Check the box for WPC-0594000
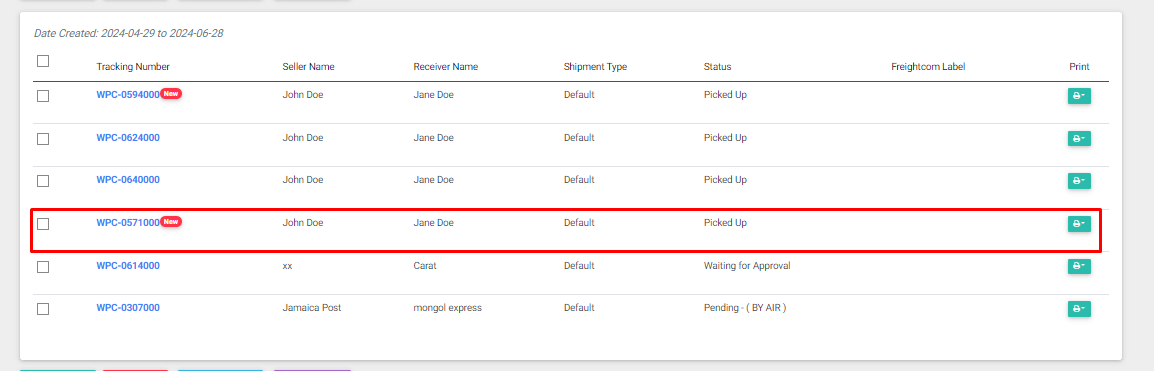The width and height of the screenshot is (1154, 371). [43, 96]
